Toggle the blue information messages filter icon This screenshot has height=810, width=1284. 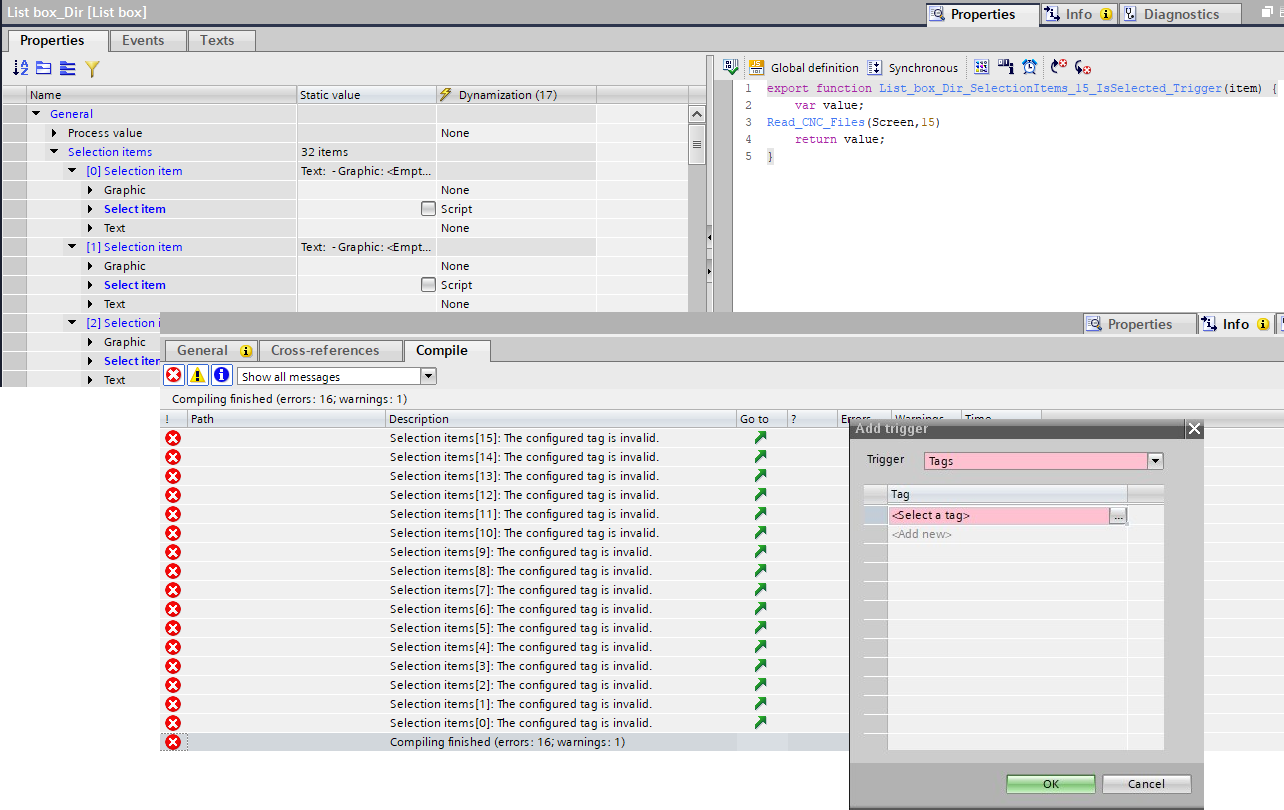click(222, 376)
